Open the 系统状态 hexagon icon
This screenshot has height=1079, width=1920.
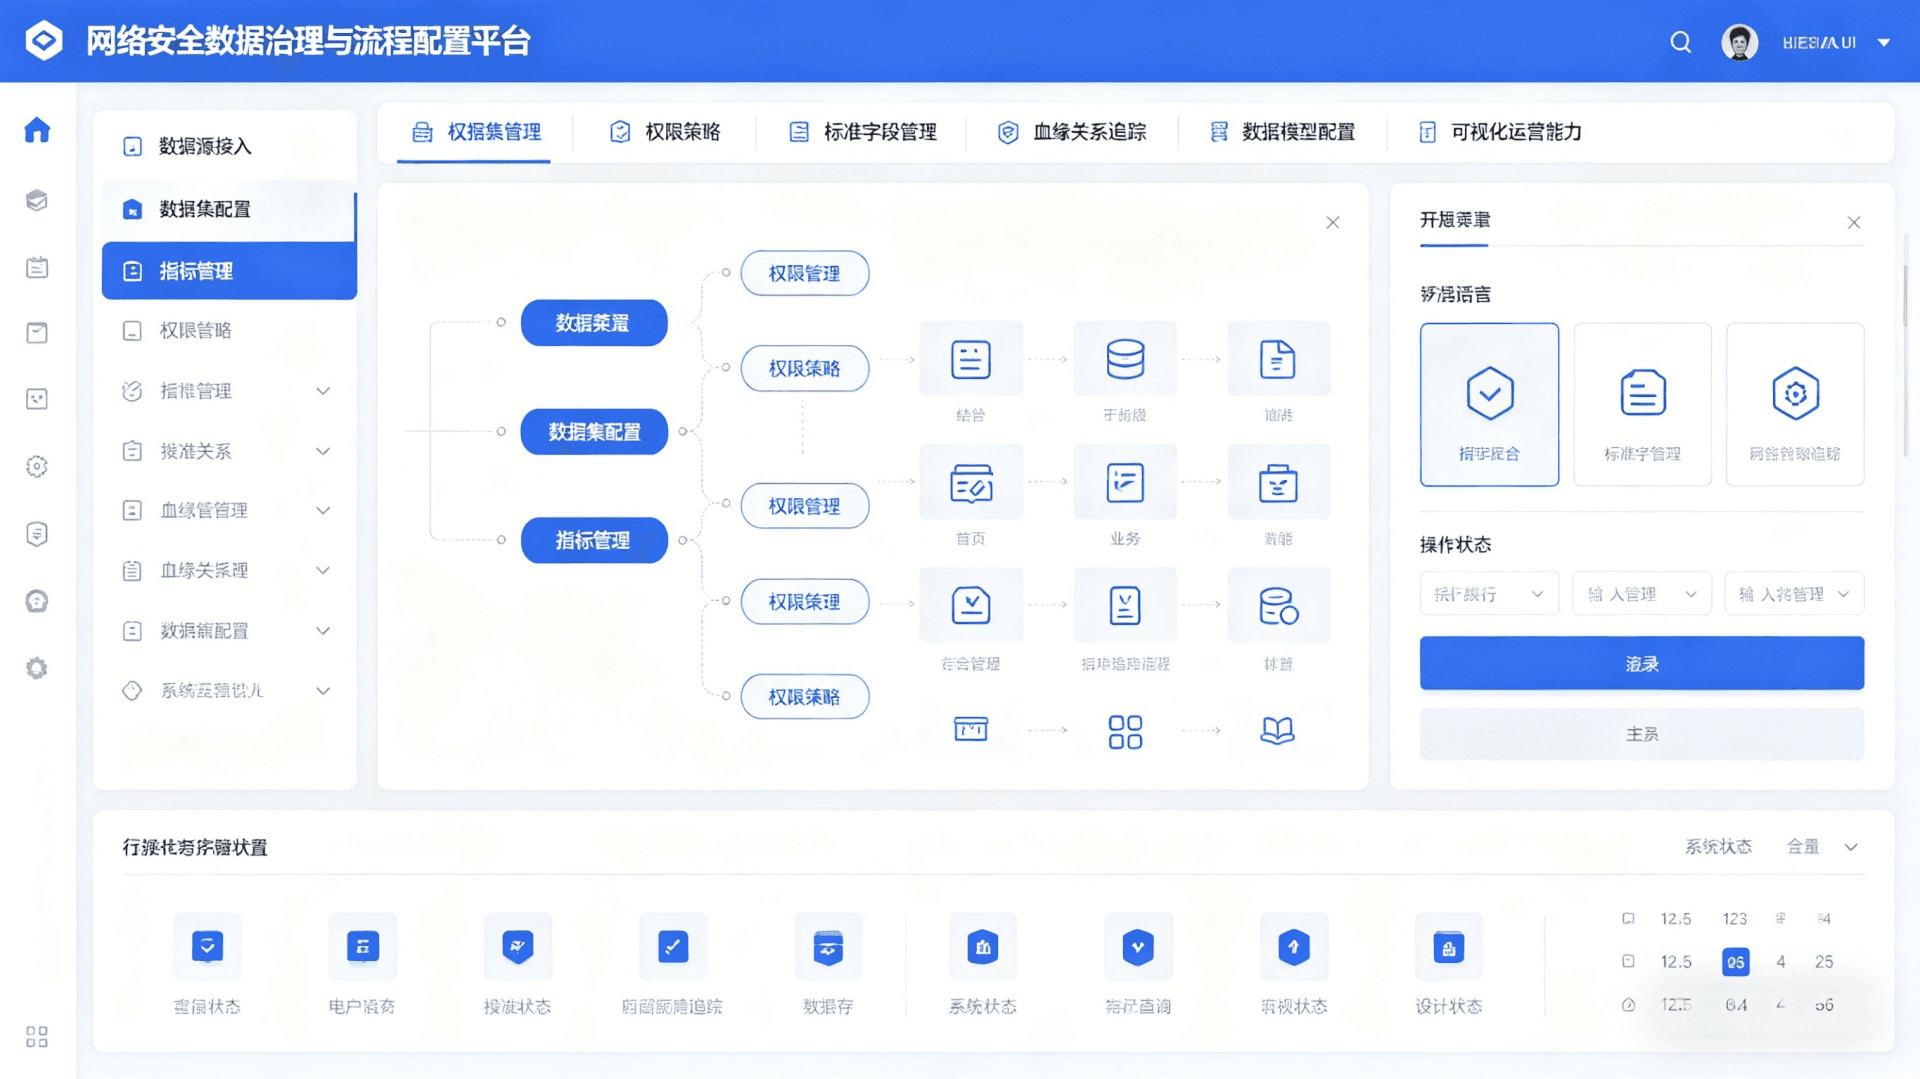[x=983, y=946]
